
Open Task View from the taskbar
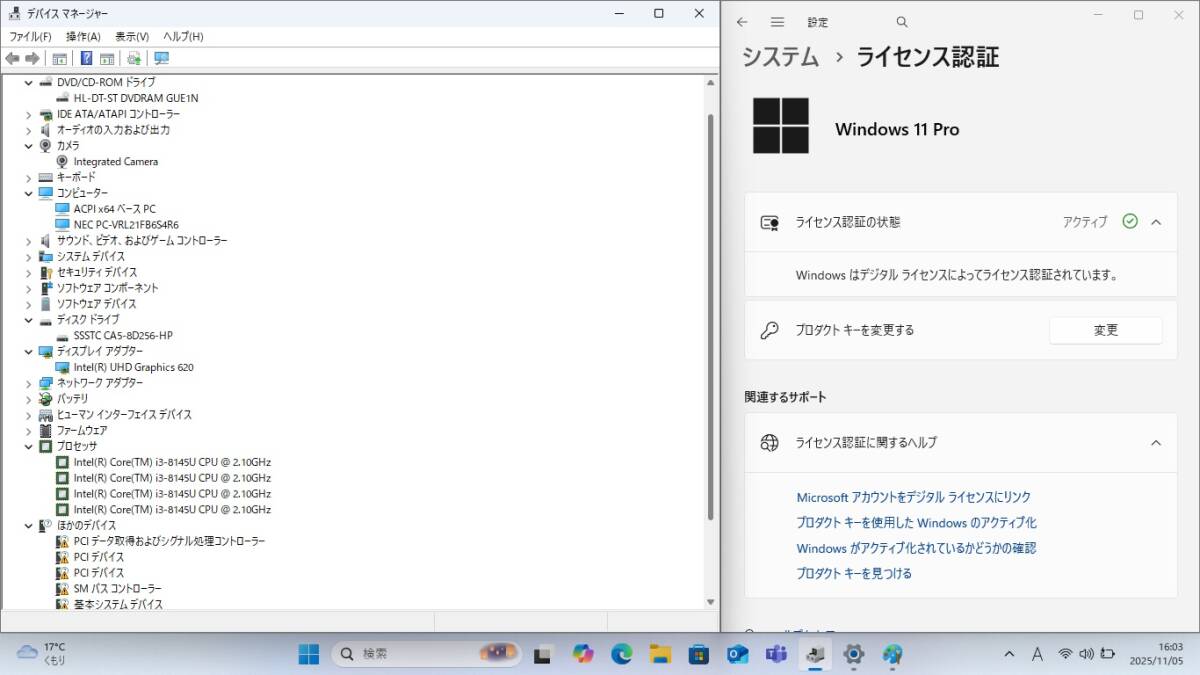pos(543,654)
